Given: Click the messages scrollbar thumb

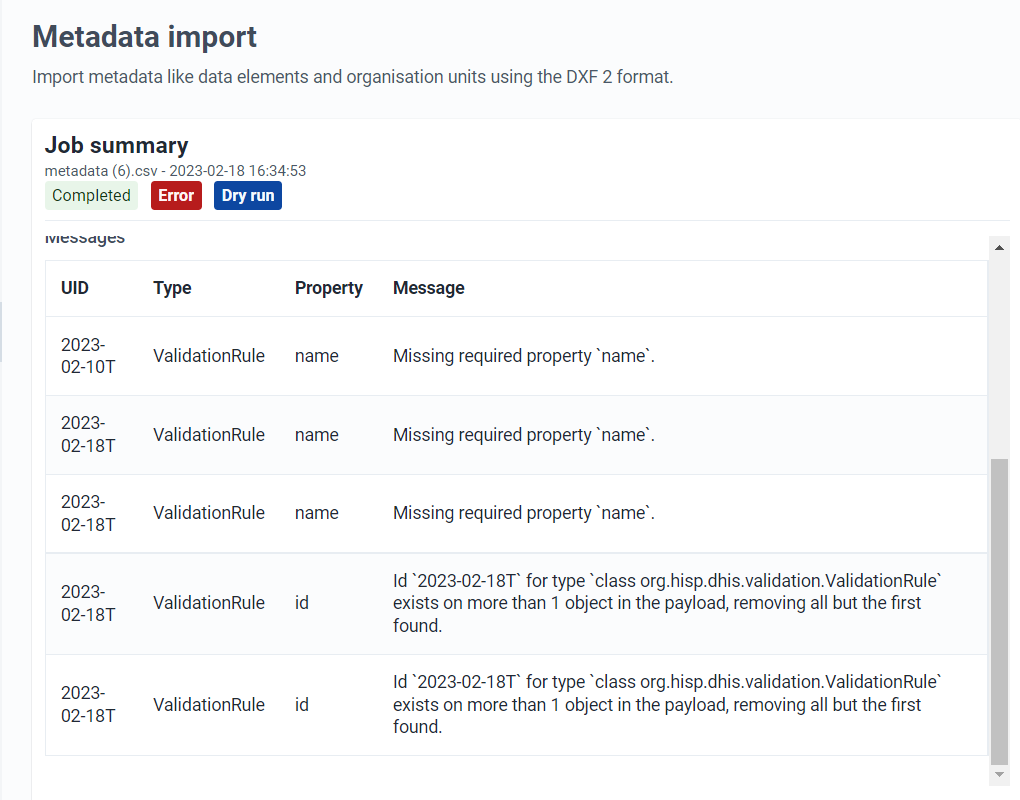Looking at the screenshot, I should point(999,611).
